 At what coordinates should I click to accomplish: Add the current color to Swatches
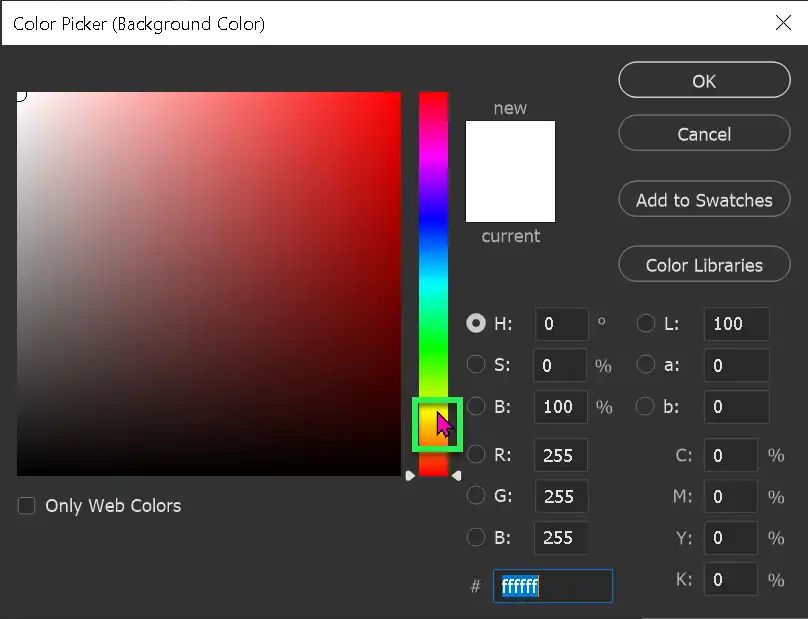coord(704,199)
